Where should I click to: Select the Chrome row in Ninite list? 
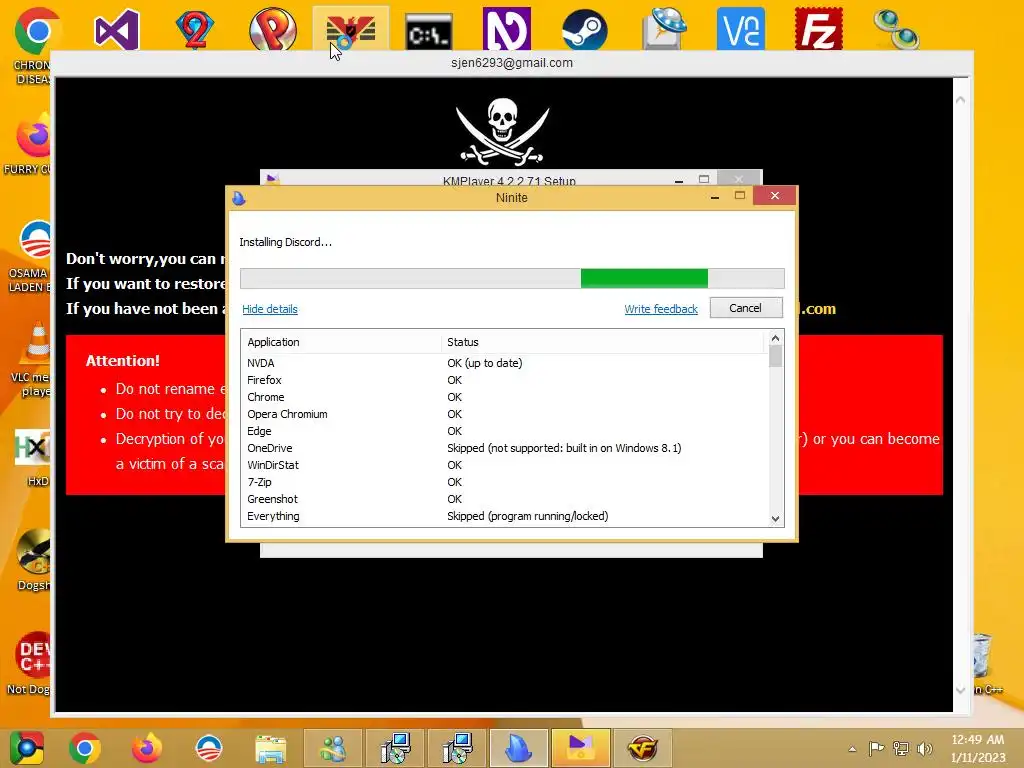(x=505, y=397)
